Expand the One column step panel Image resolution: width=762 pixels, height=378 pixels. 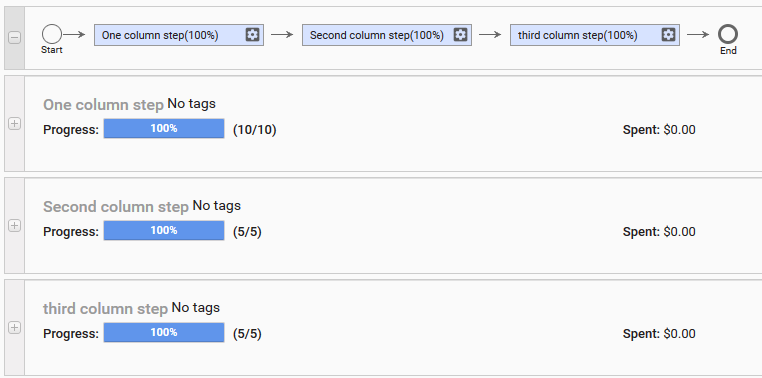pyautogui.click(x=15, y=124)
